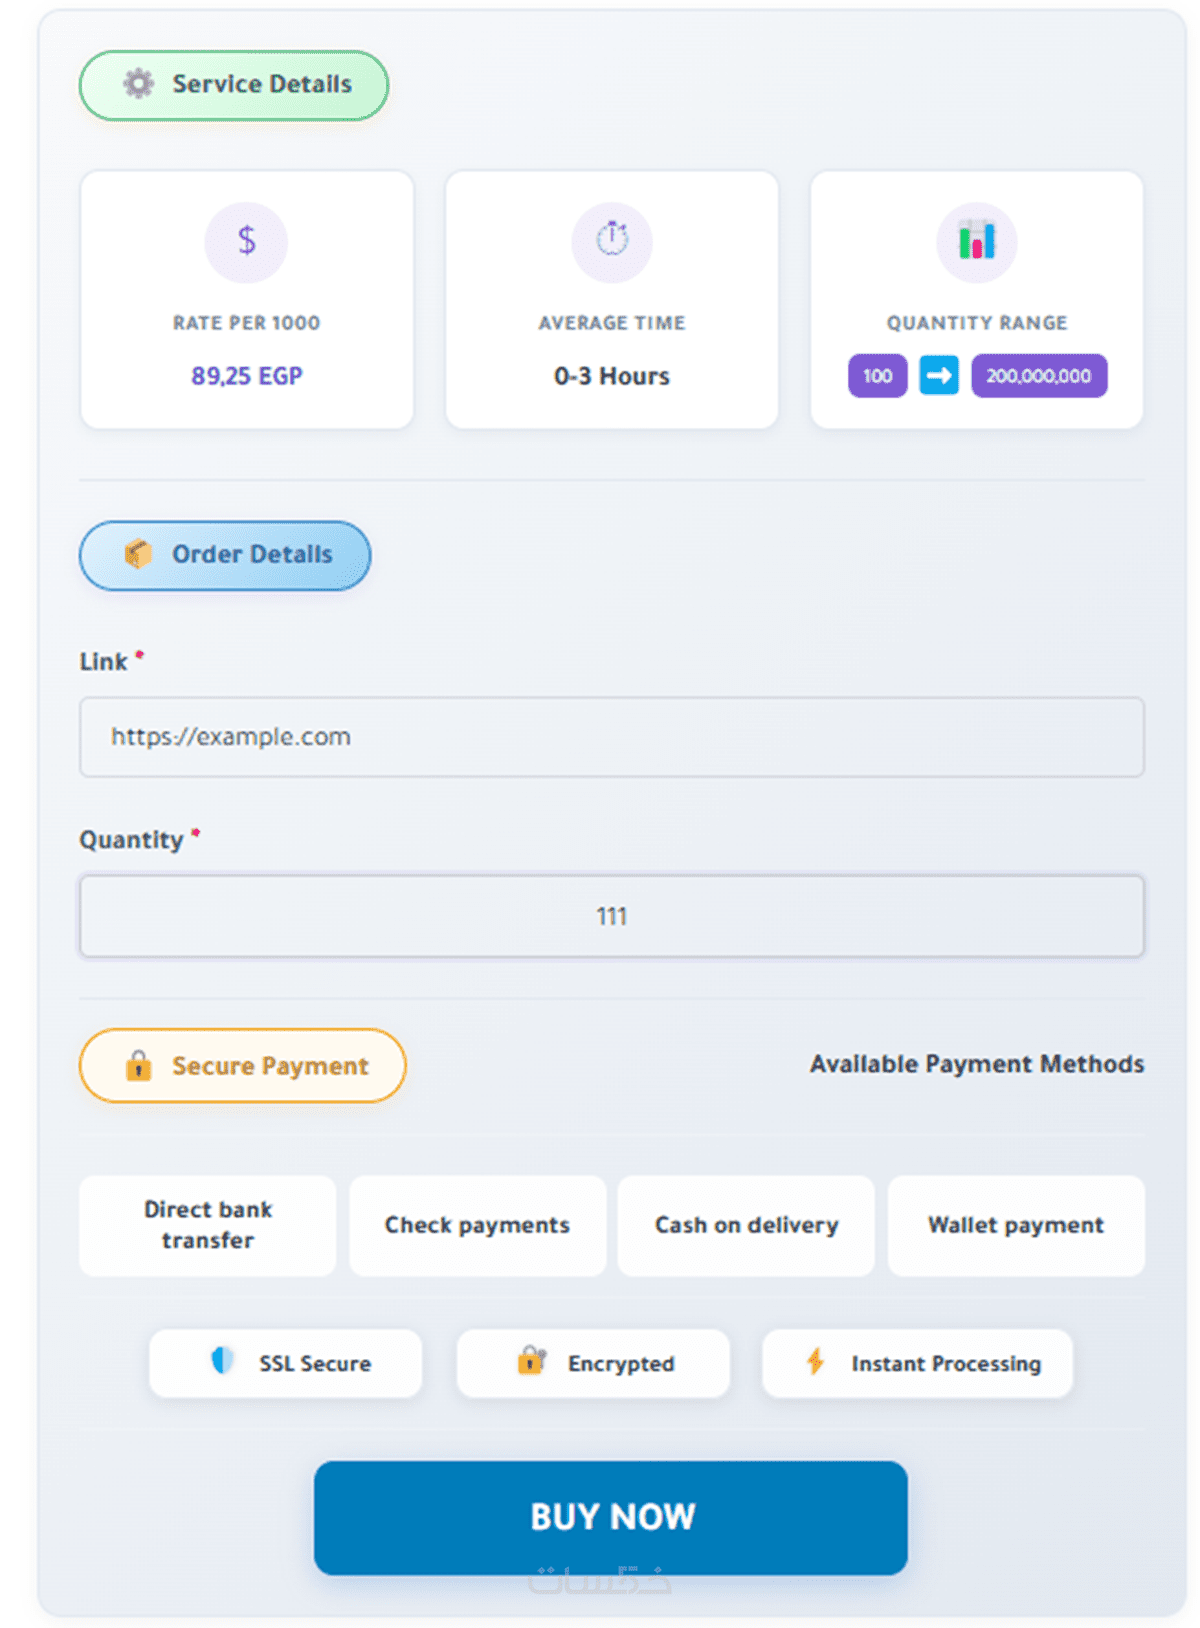1200x1628 pixels.
Task: Click the bar chart quantity icon
Action: pos(977,241)
